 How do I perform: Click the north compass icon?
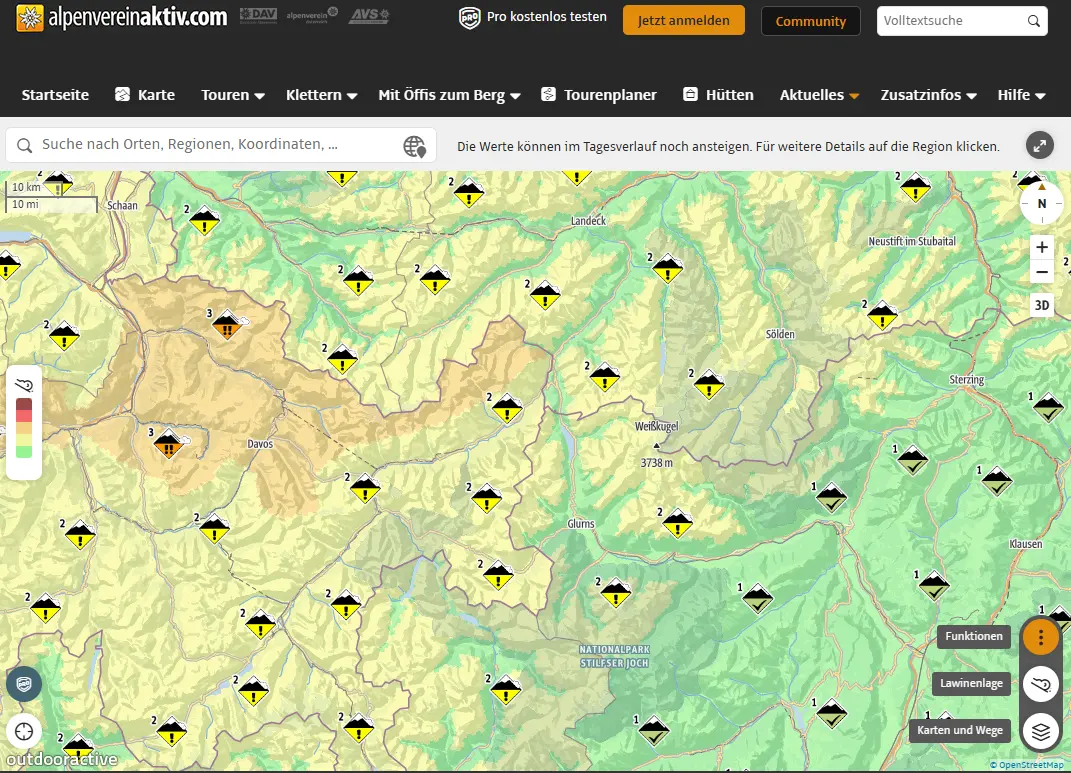1041,203
